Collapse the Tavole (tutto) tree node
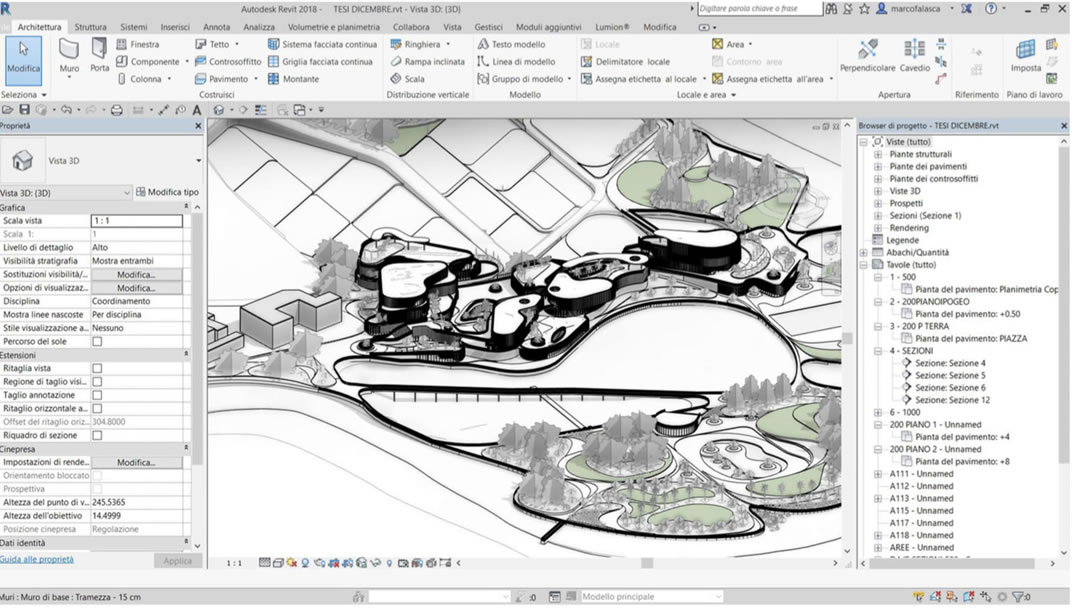 click(x=864, y=265)
